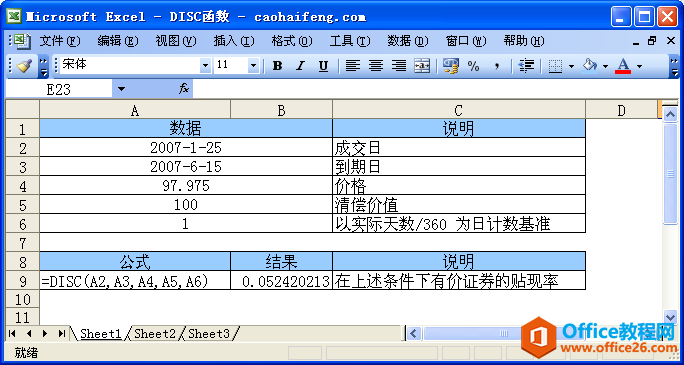Open the 编辑 (Edit) menu
This screenshot has height=365, width=684.
[118, 41]
